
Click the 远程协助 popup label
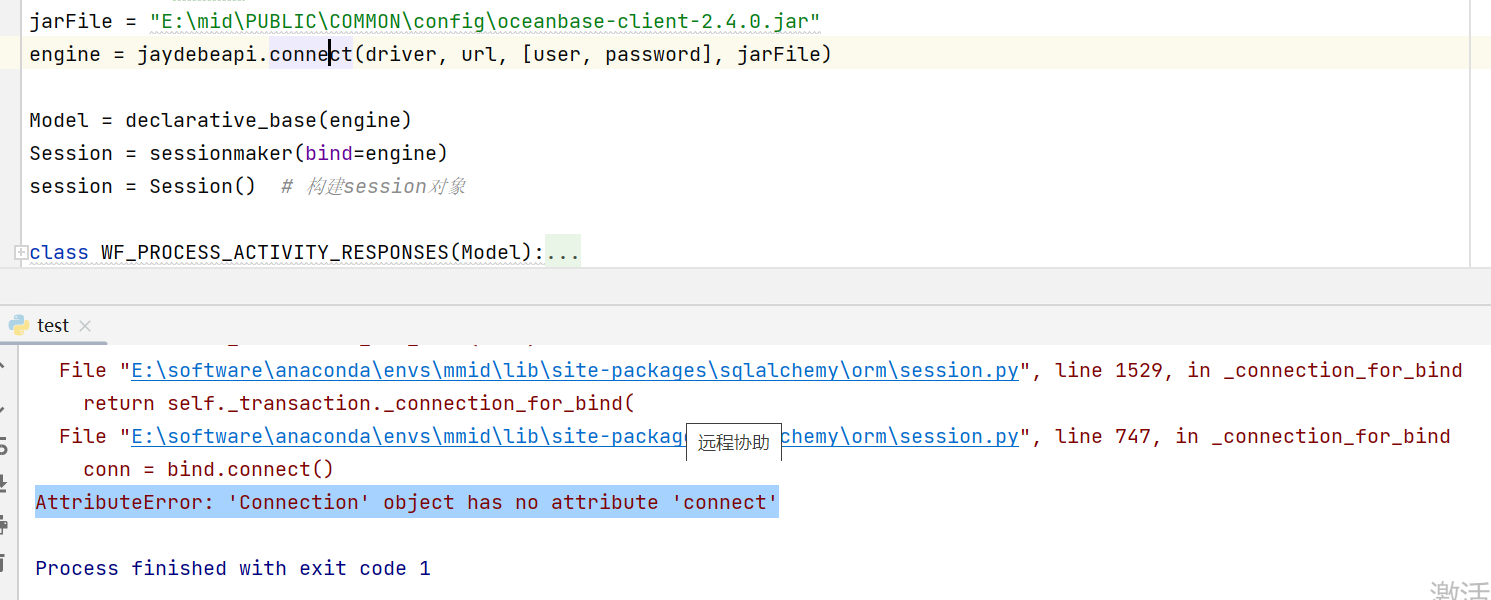coord(733,441)
